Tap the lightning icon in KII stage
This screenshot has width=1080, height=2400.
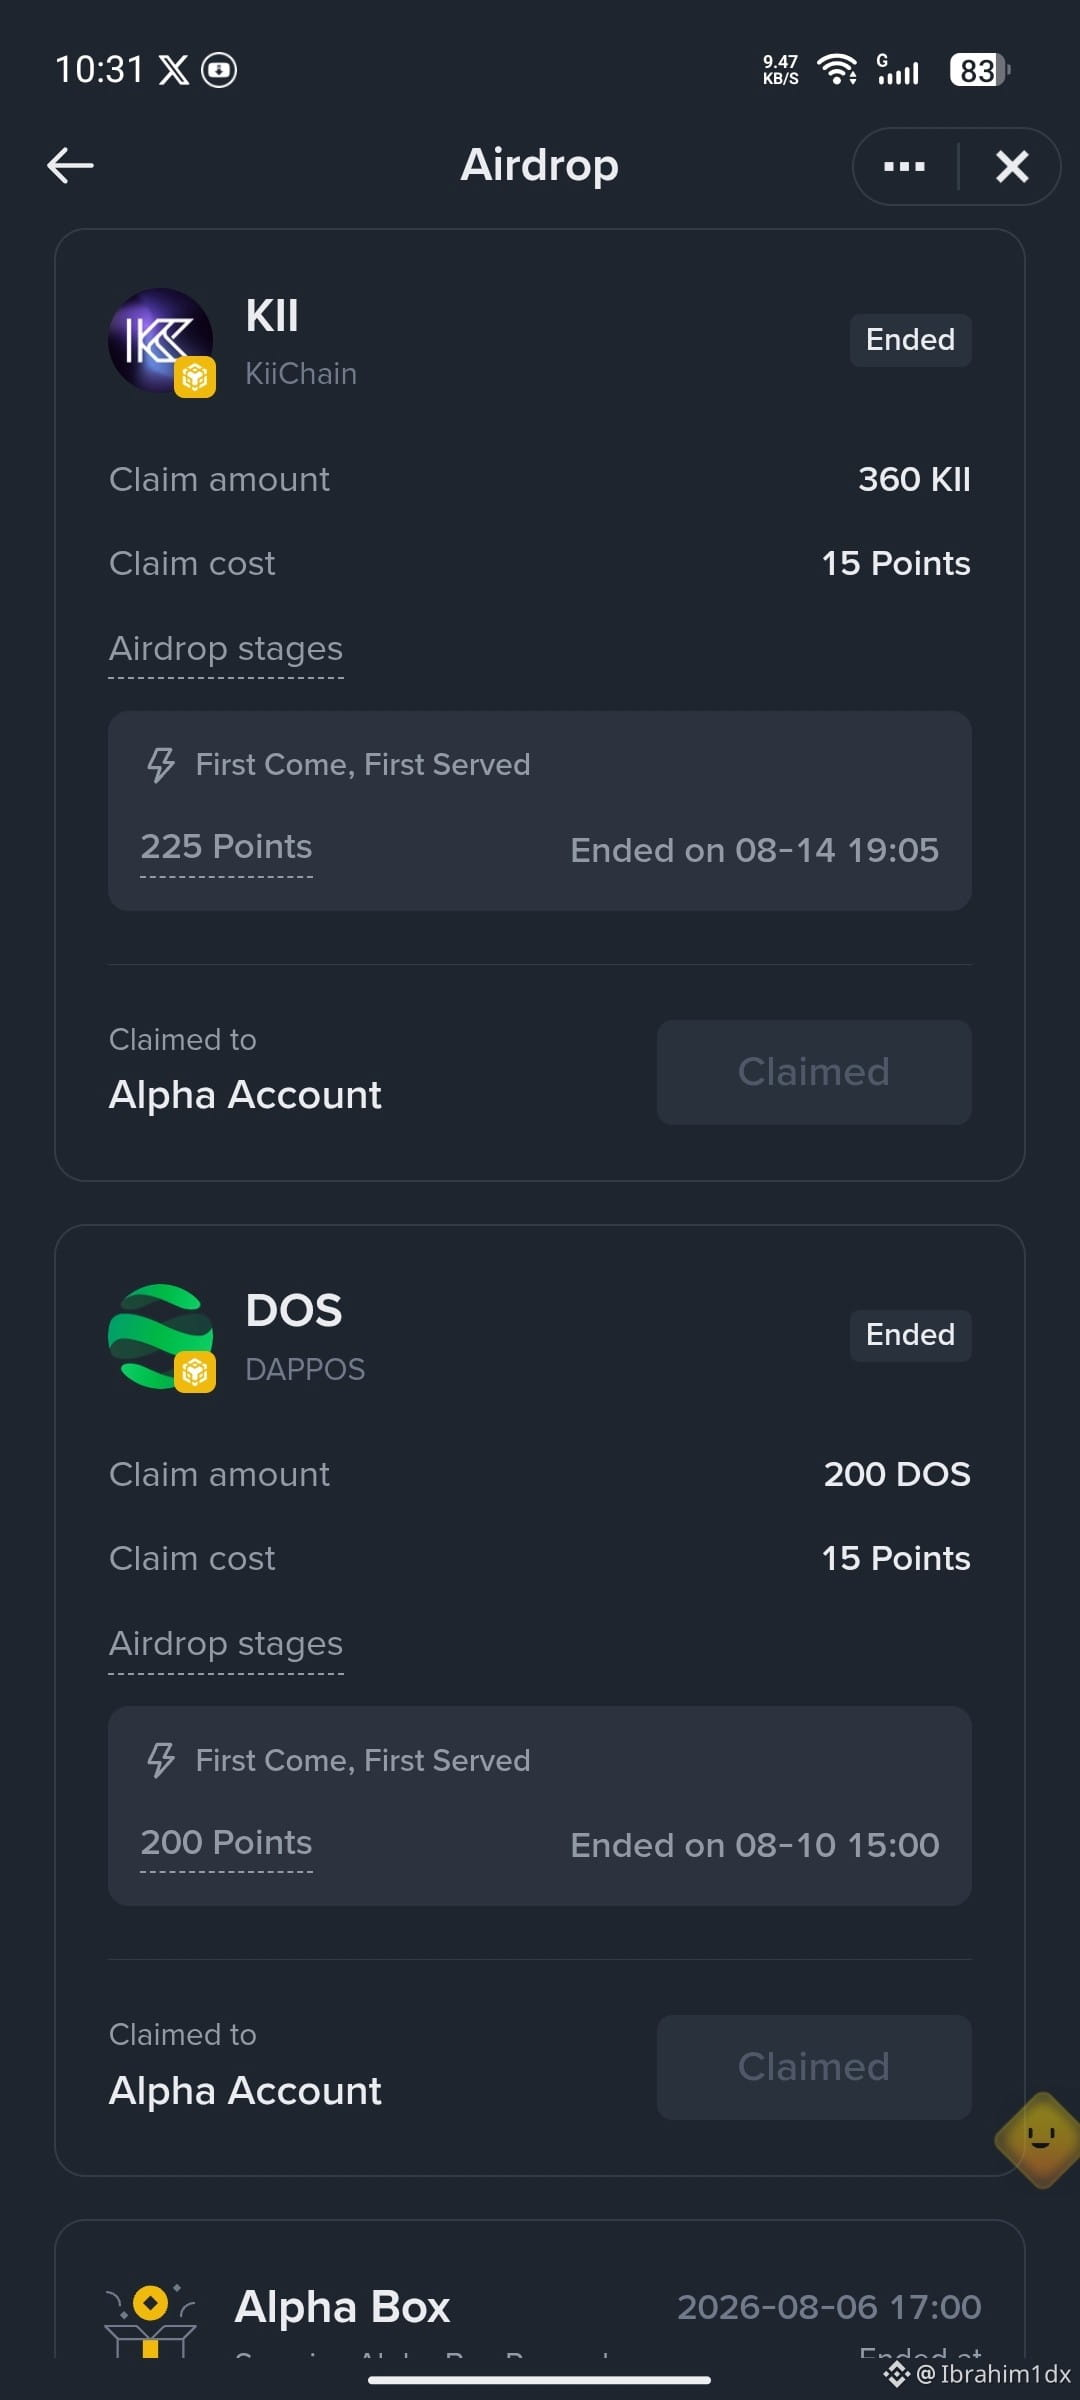tap(160, 765)
